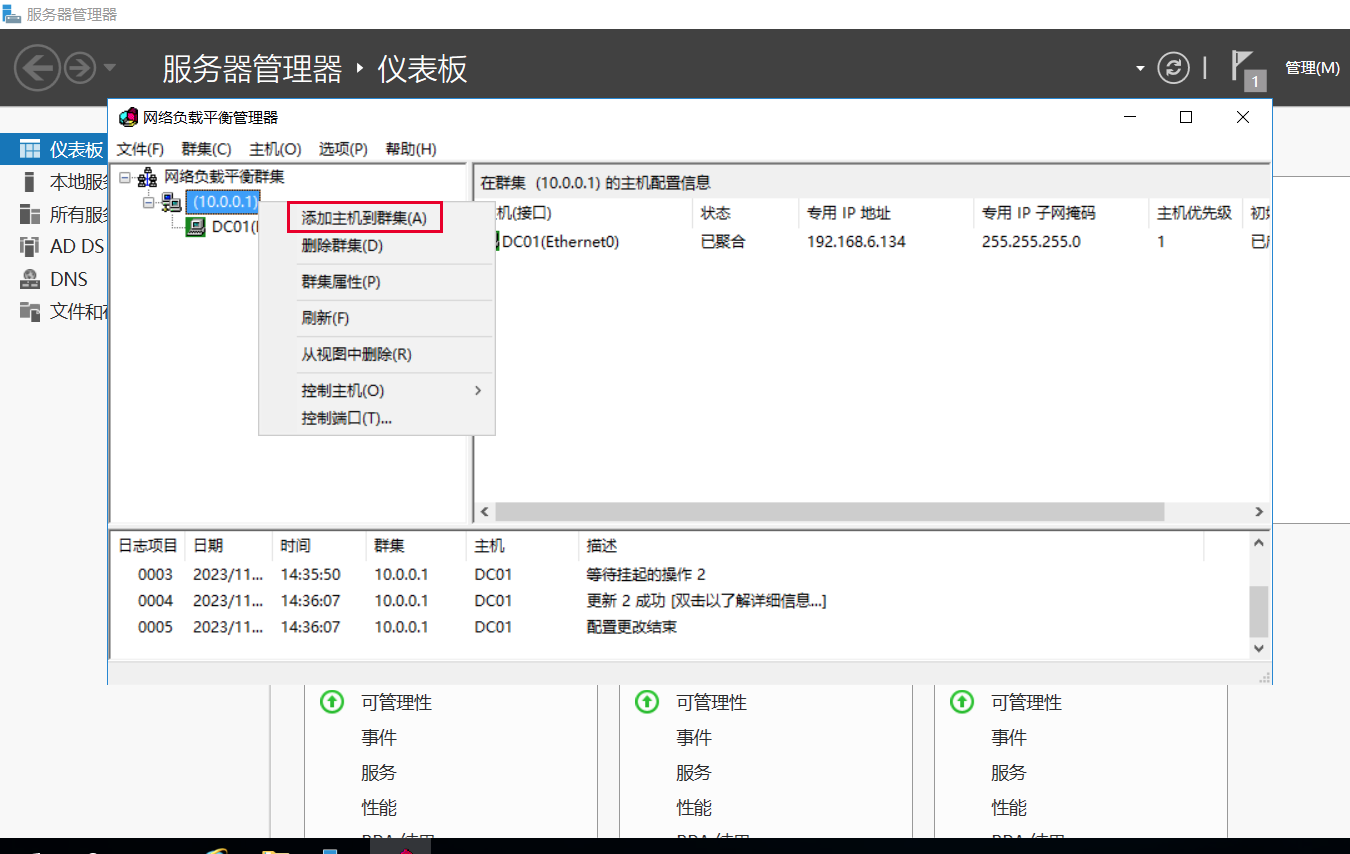Click the 网络负载平衡群集 root tree icon

point(148,178)
